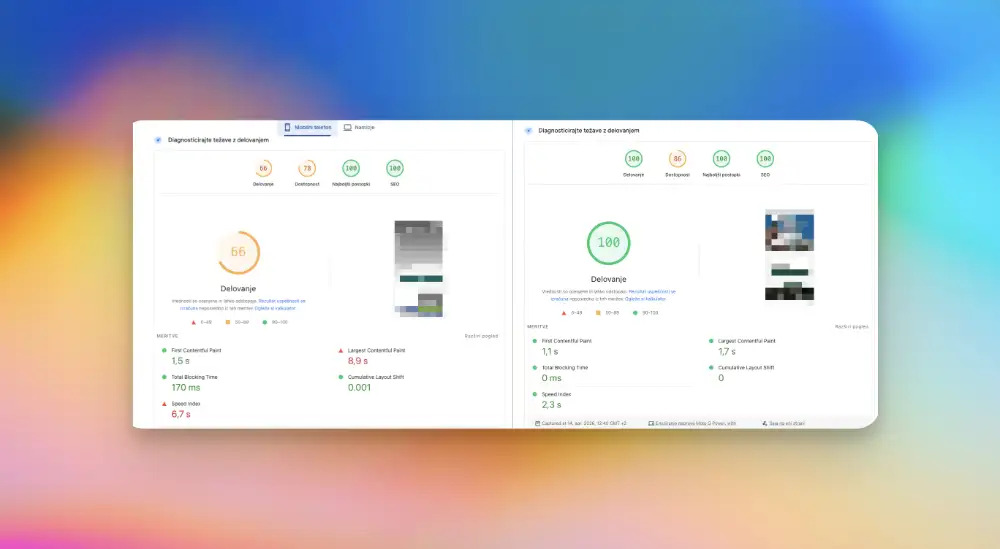Viewport: 1000px width, 549px height.
Task: Click the Total Blocking Time value 170 ms
Action: (x=186, y=388)
